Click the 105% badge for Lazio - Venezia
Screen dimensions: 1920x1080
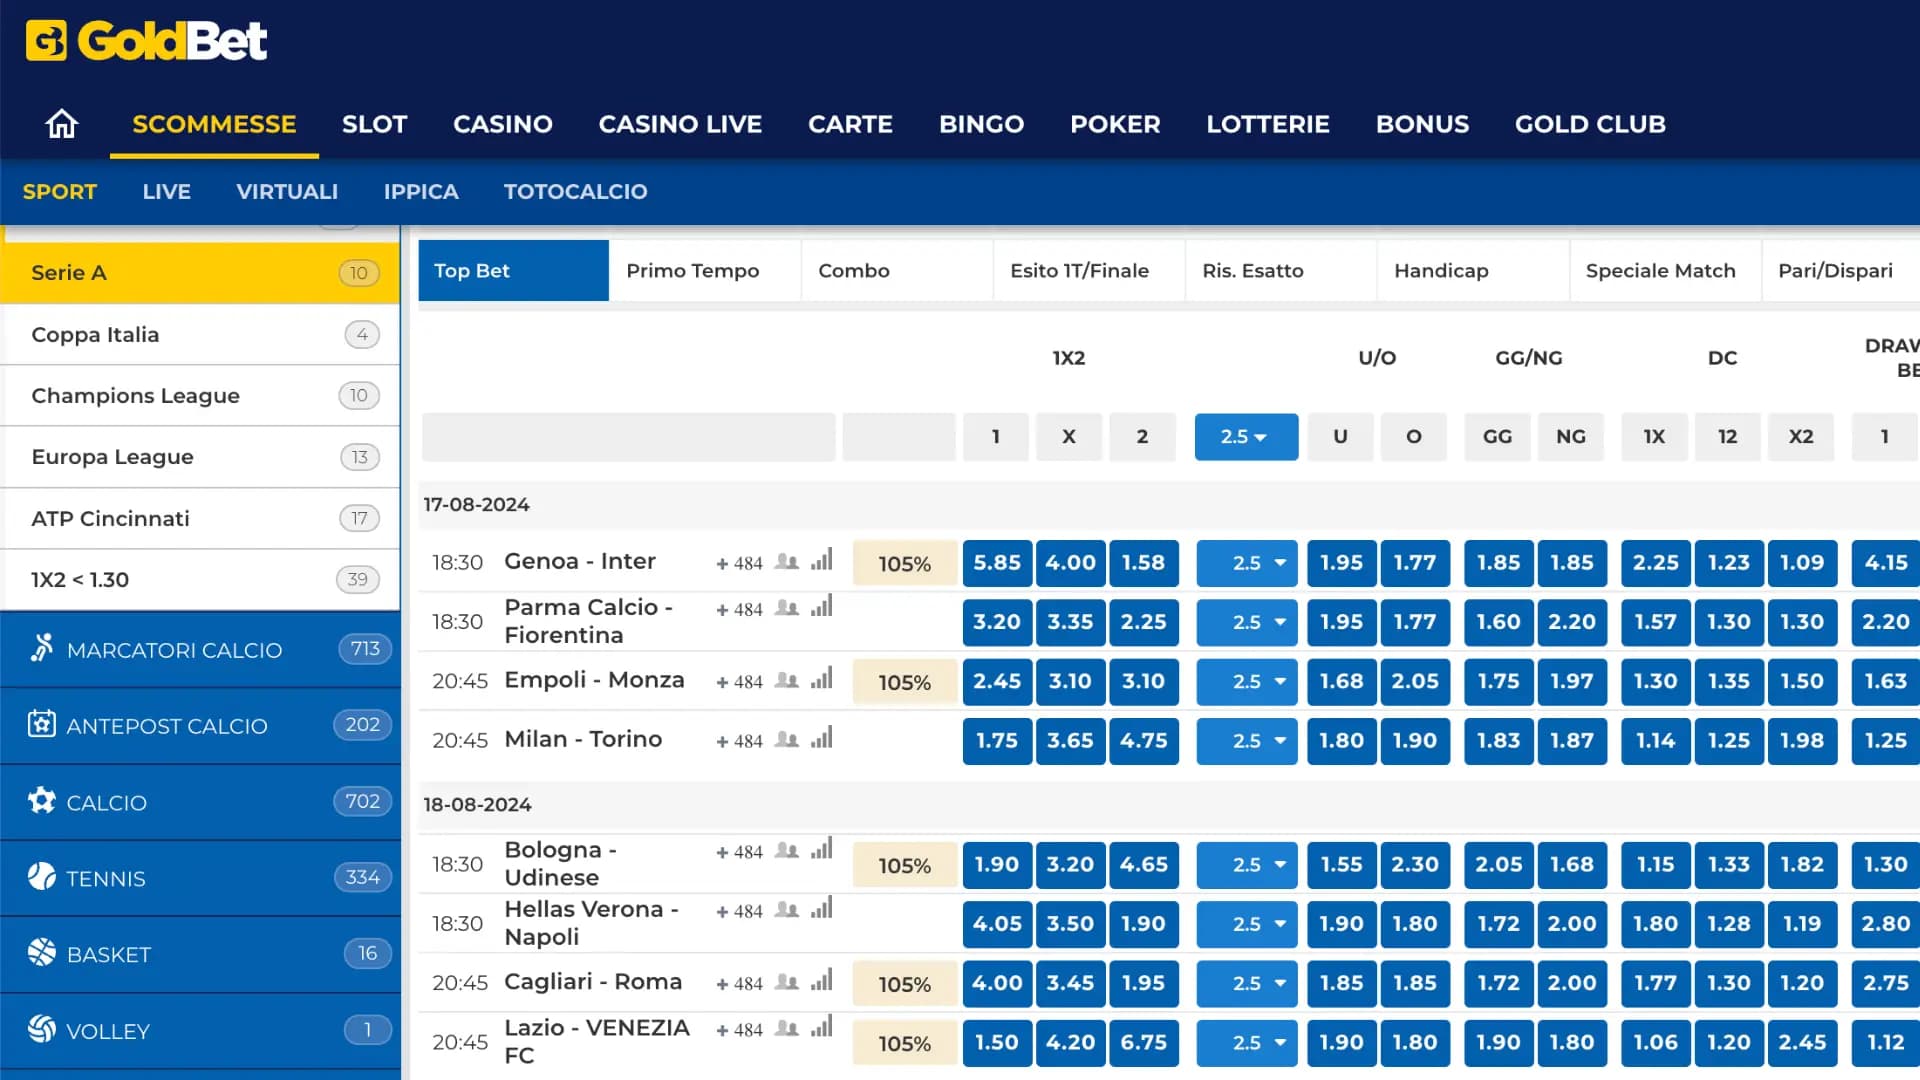[904, 1043]
